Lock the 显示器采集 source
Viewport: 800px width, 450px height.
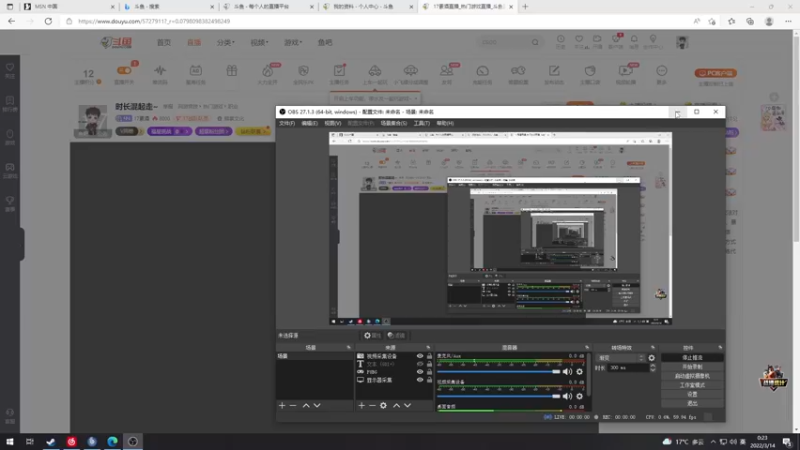point(429,380)
